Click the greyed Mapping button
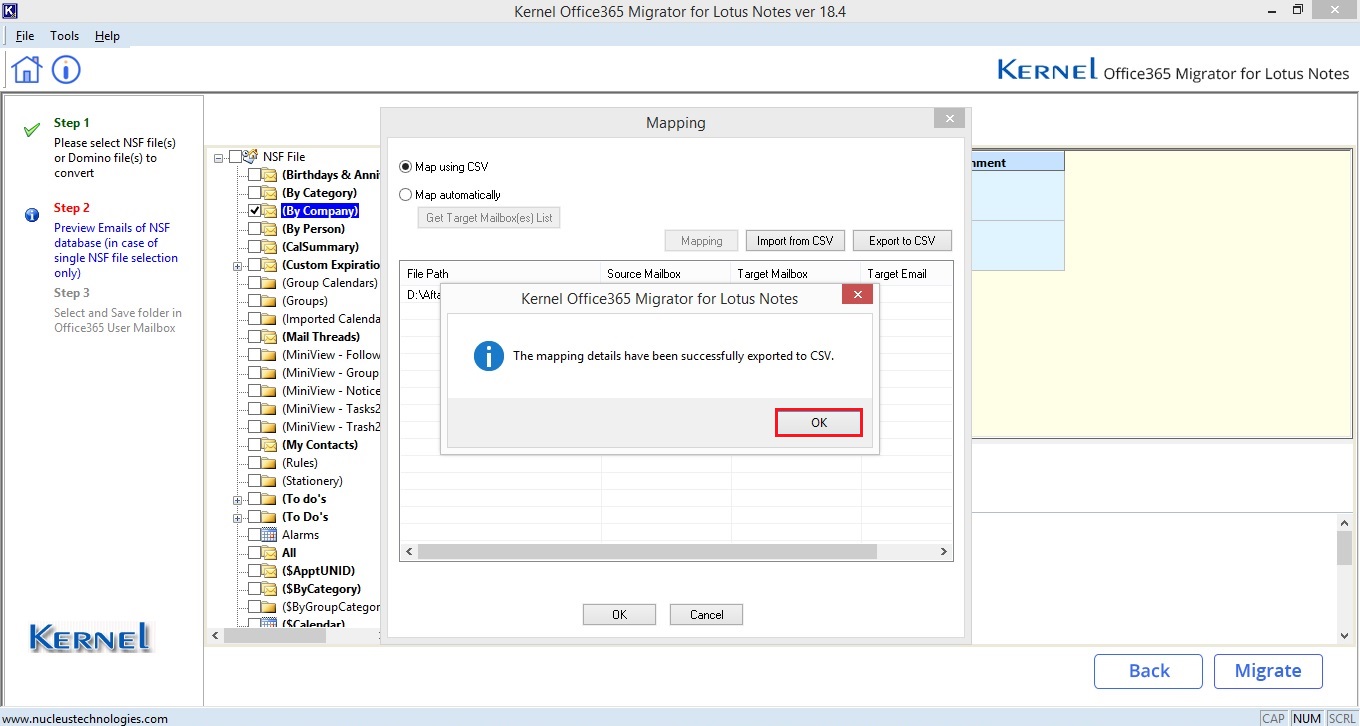Screen dimensions: 1360x726 coord(701,241)
